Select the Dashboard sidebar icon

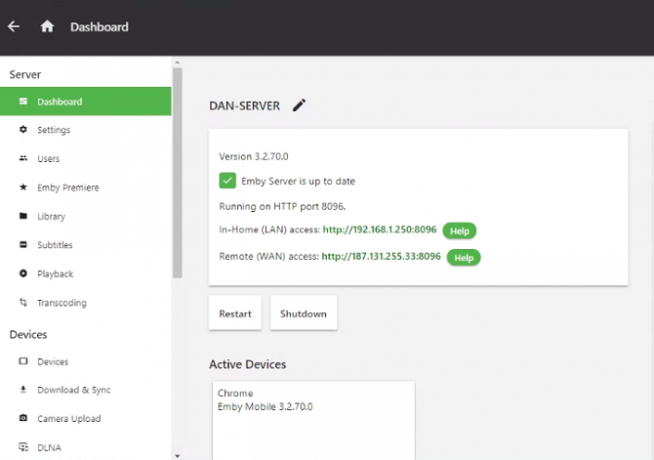pos(23,101)
